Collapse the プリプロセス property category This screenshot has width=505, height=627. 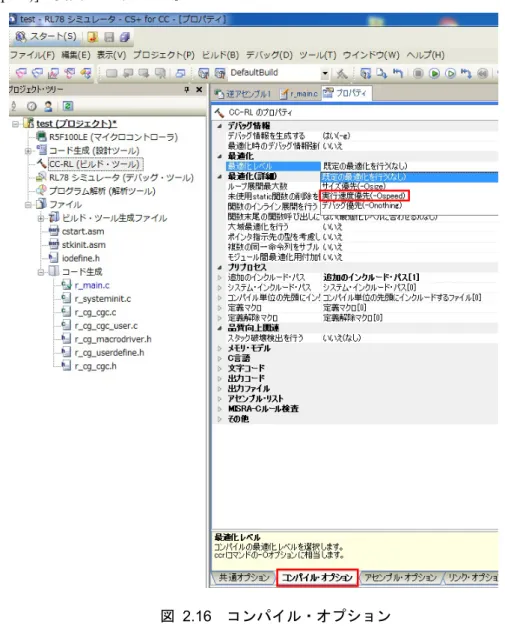220,268
